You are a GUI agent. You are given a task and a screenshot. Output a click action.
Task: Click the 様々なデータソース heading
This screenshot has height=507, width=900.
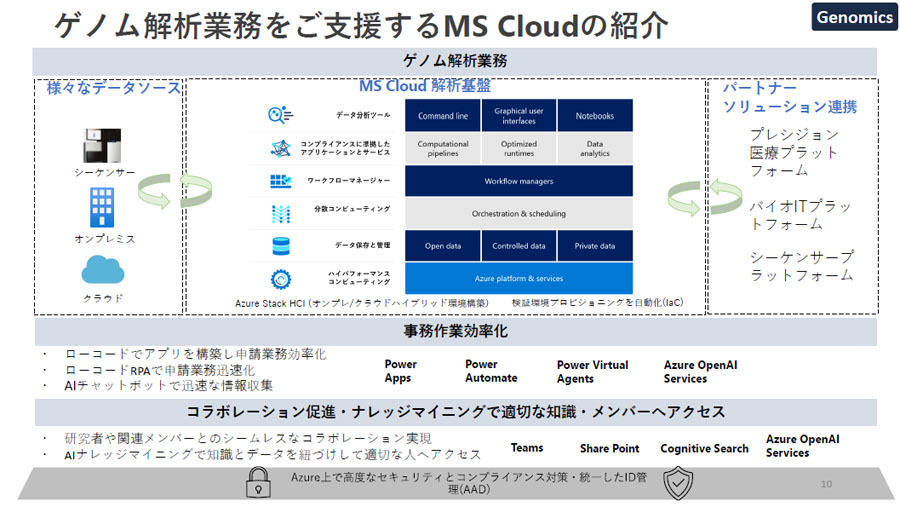point(113,88)
